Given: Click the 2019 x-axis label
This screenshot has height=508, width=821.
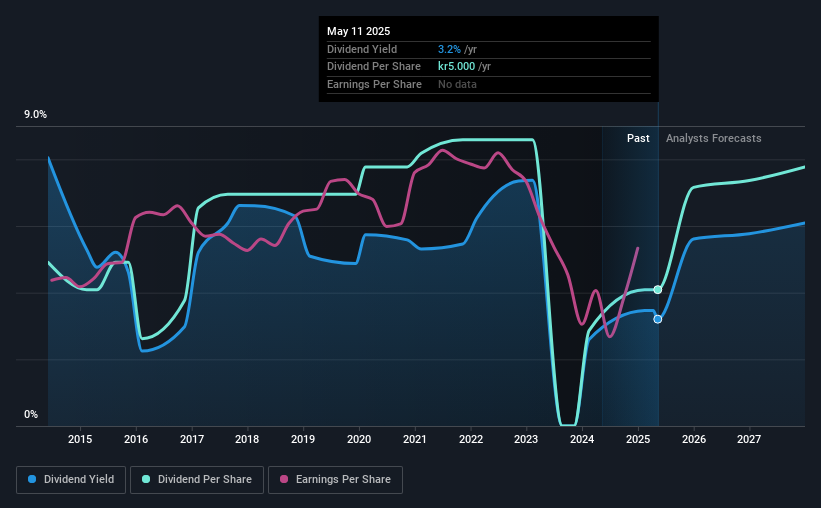Looking at the screenshot, I should coord(303,439).
